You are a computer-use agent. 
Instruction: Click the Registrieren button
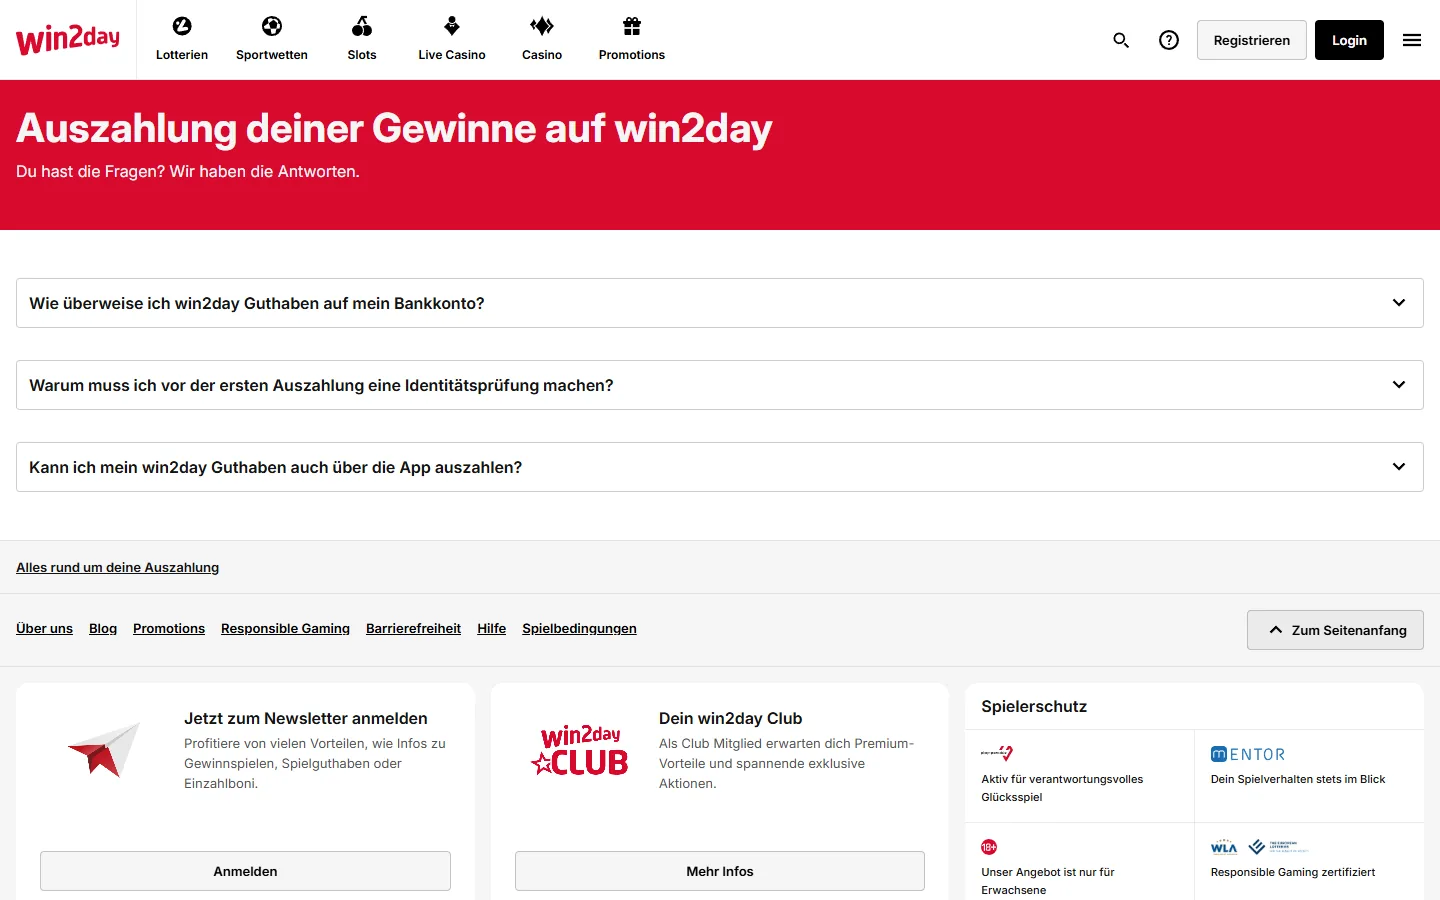[1252, 40]
